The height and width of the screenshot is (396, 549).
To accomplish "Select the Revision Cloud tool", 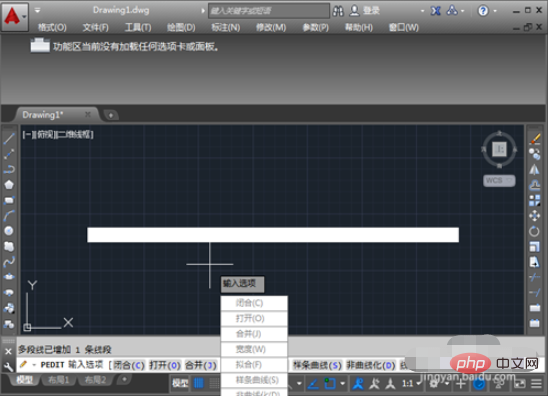I will pos(9,246).
